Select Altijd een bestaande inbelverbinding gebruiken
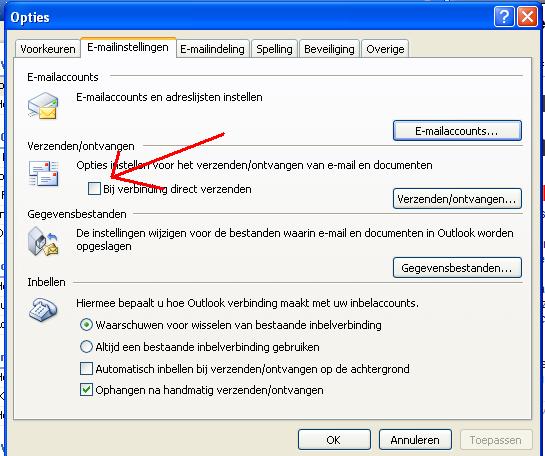 pos(86,347)
